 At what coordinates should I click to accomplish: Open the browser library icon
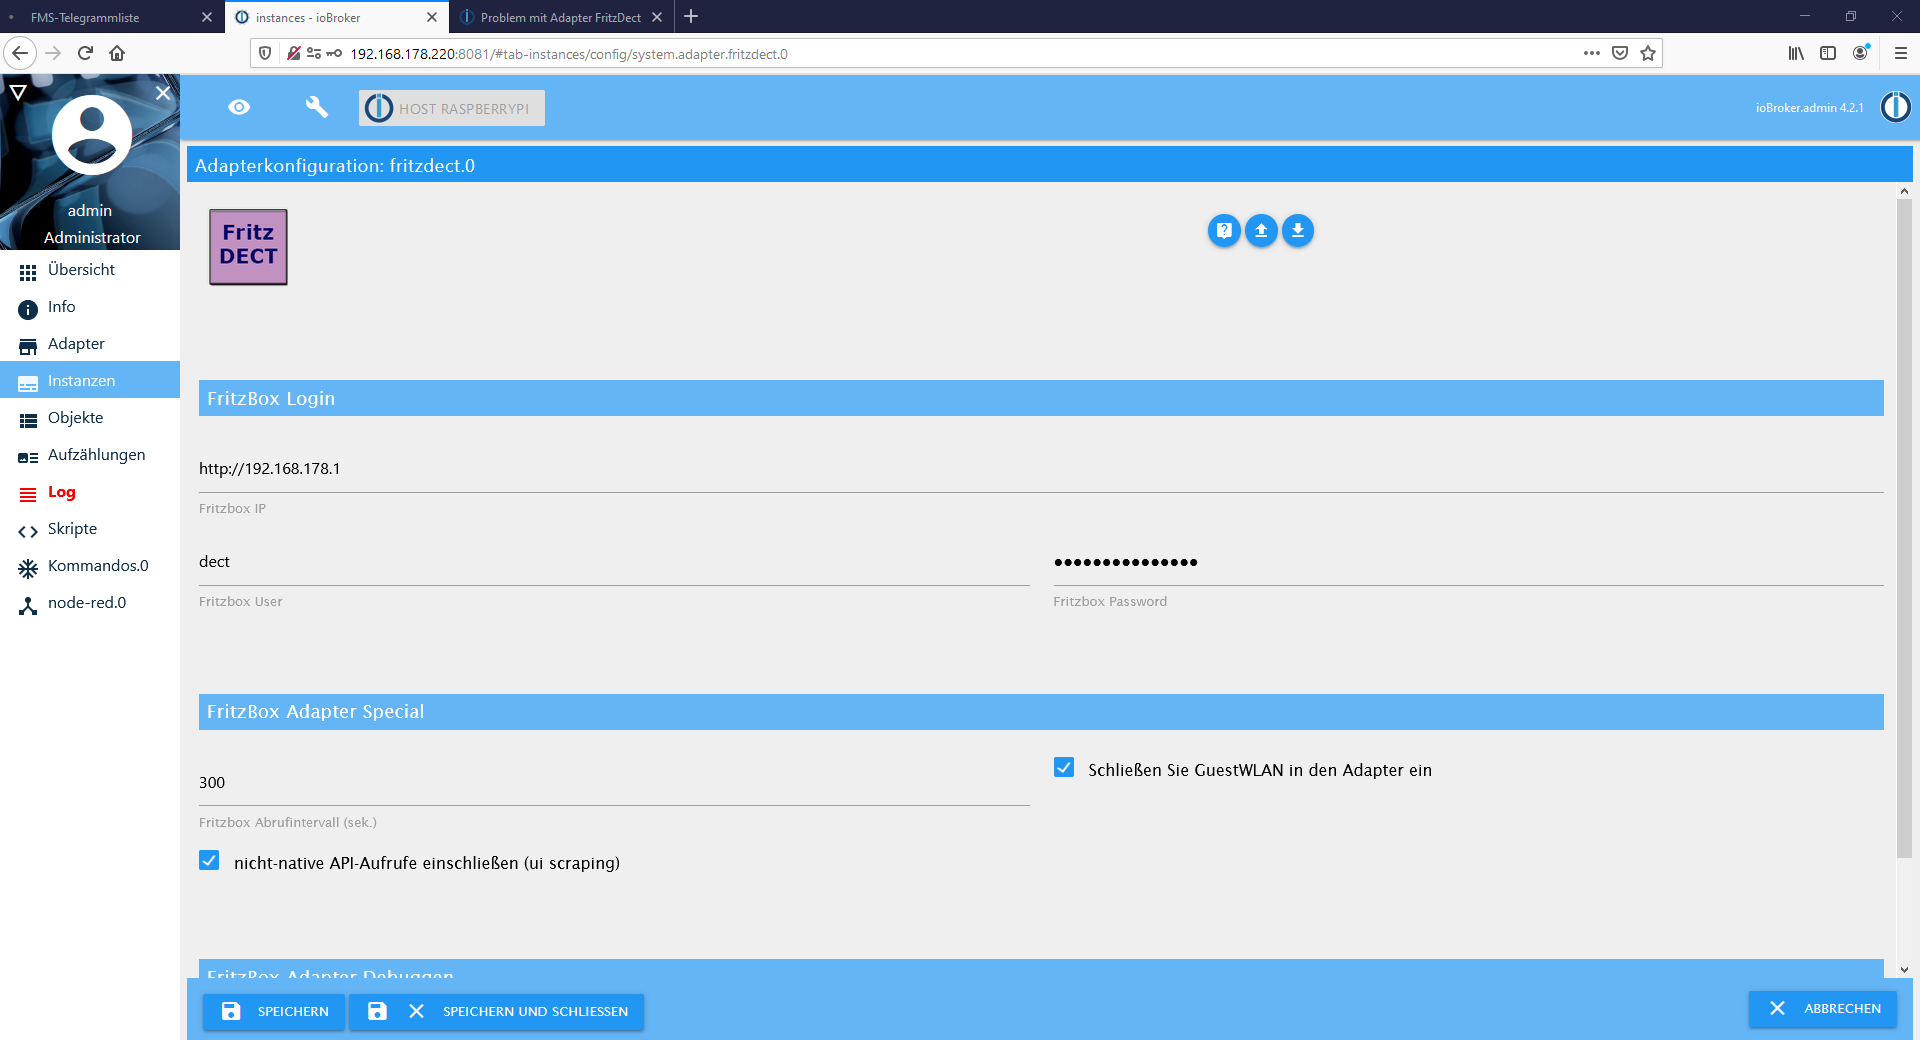(x=1797, y=53)
